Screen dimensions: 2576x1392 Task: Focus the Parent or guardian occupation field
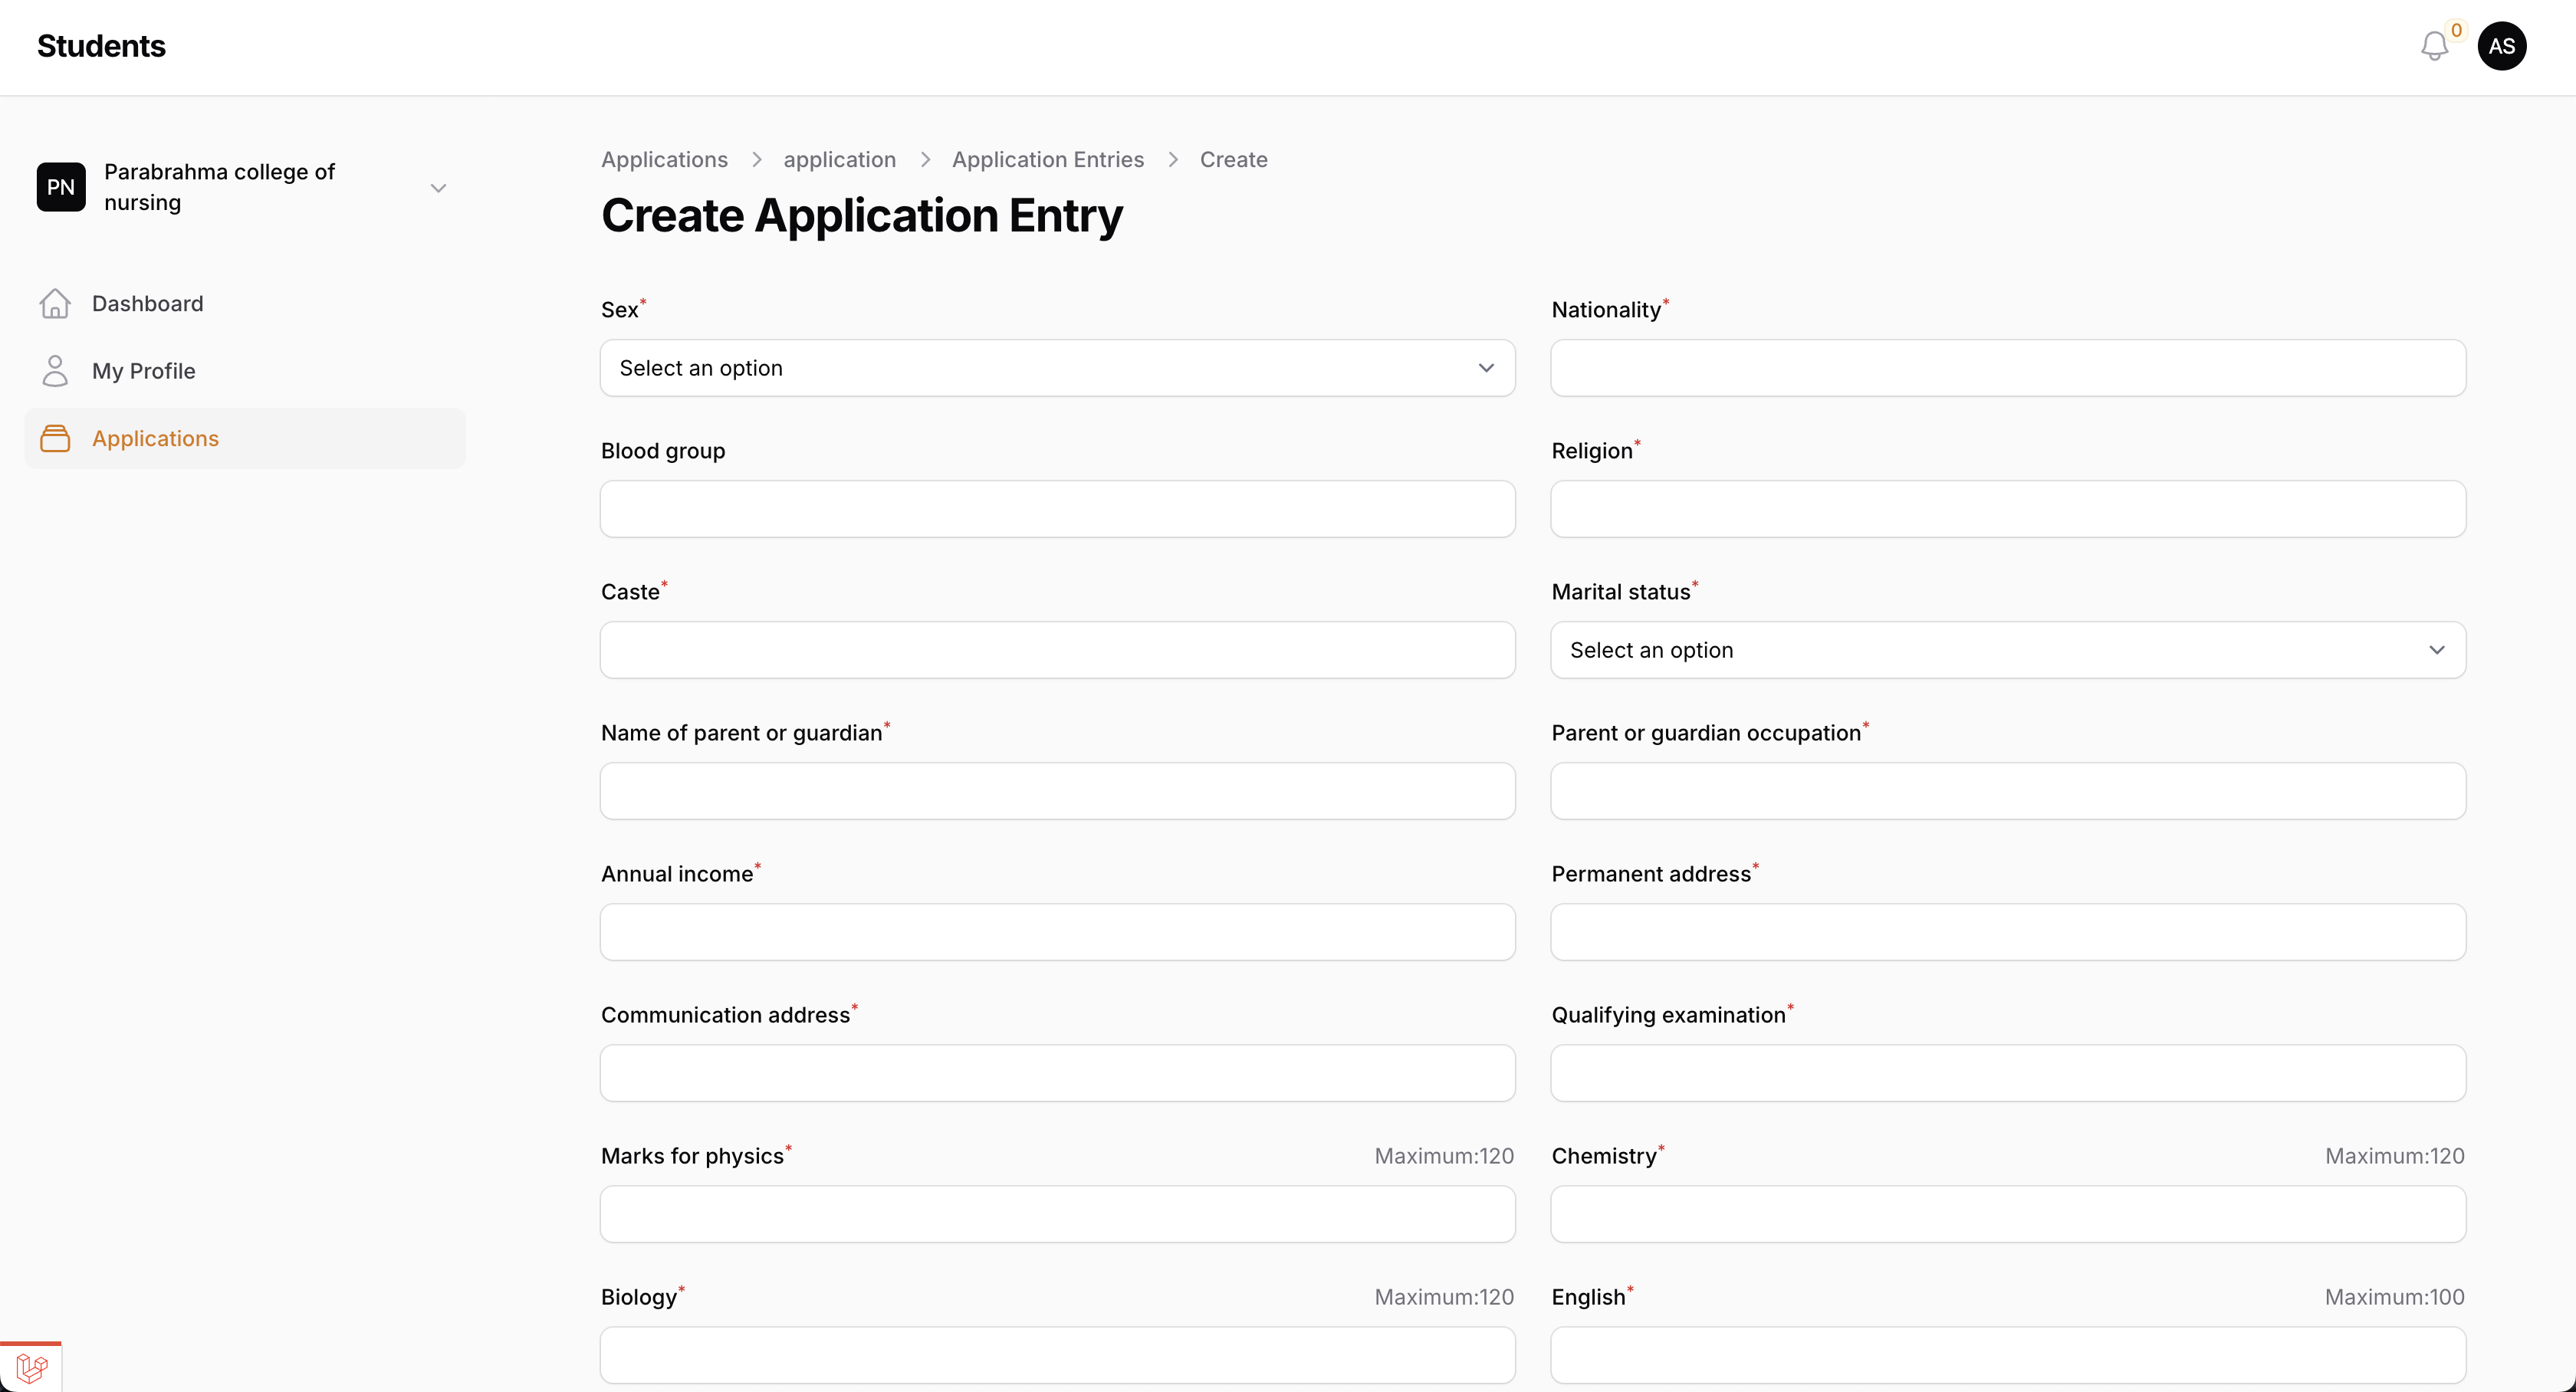tap(2007, 791)
